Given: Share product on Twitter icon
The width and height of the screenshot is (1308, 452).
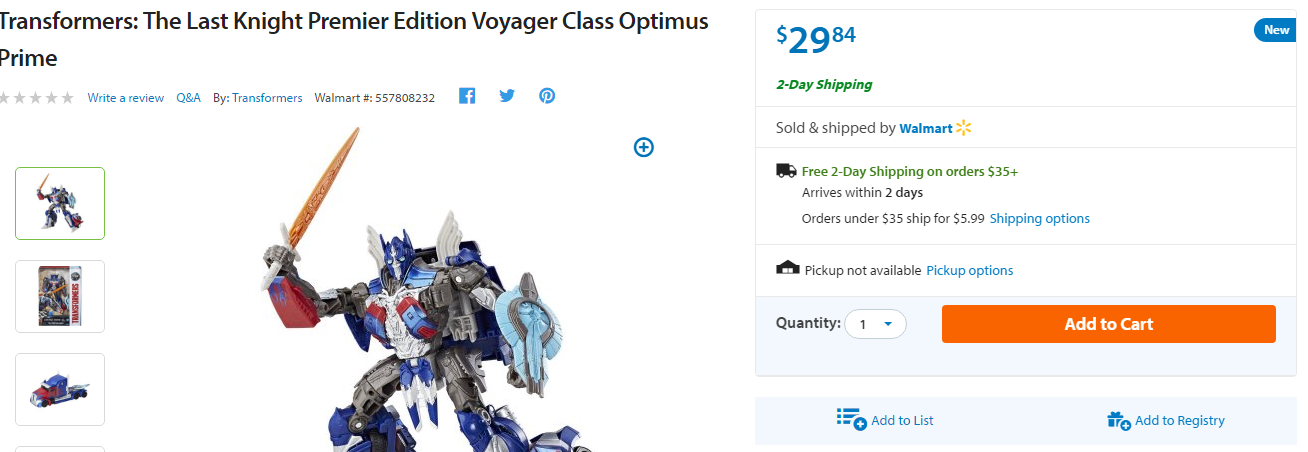Looking at the screenshot, I should (x=507, y=96).
